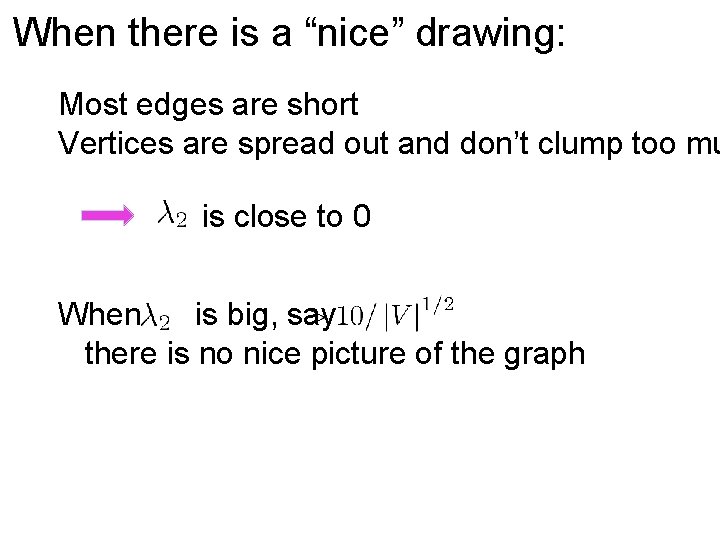Click the word 'graph' at line end
The height and width of the screenshot is (540, 720).
click(x=544, y=355)
